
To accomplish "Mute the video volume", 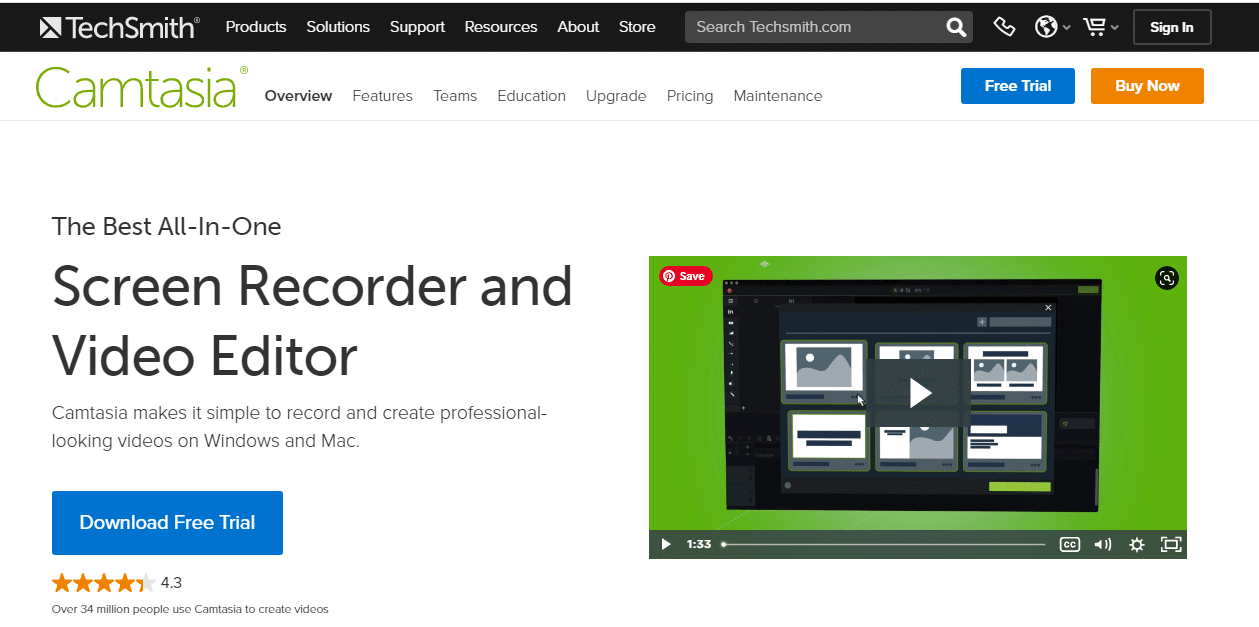I will (1103, 544).
